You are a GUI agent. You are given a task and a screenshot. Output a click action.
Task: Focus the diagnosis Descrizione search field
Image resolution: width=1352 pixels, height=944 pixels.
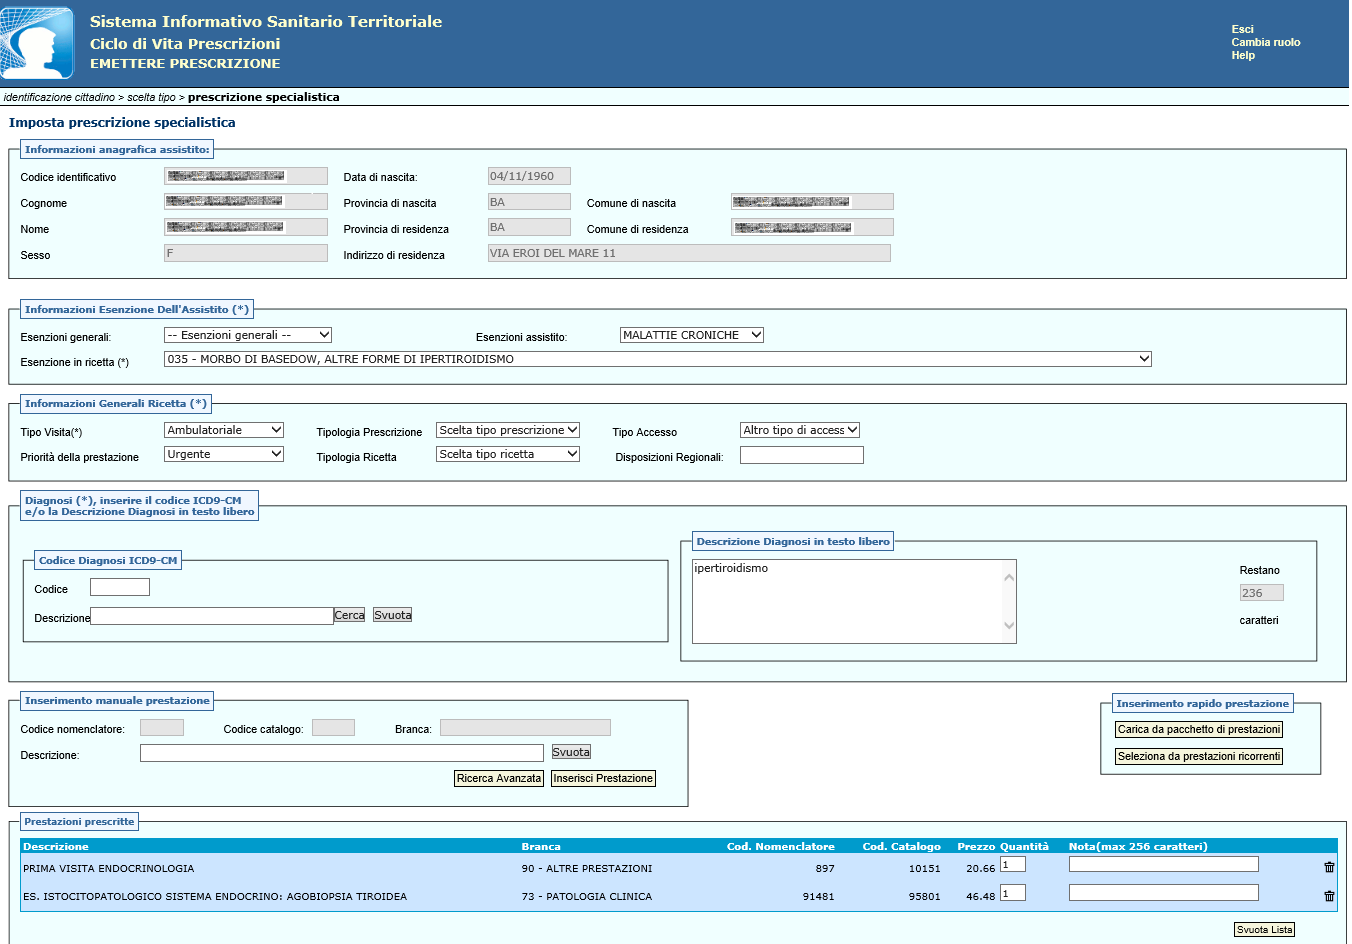pos(212,616)
